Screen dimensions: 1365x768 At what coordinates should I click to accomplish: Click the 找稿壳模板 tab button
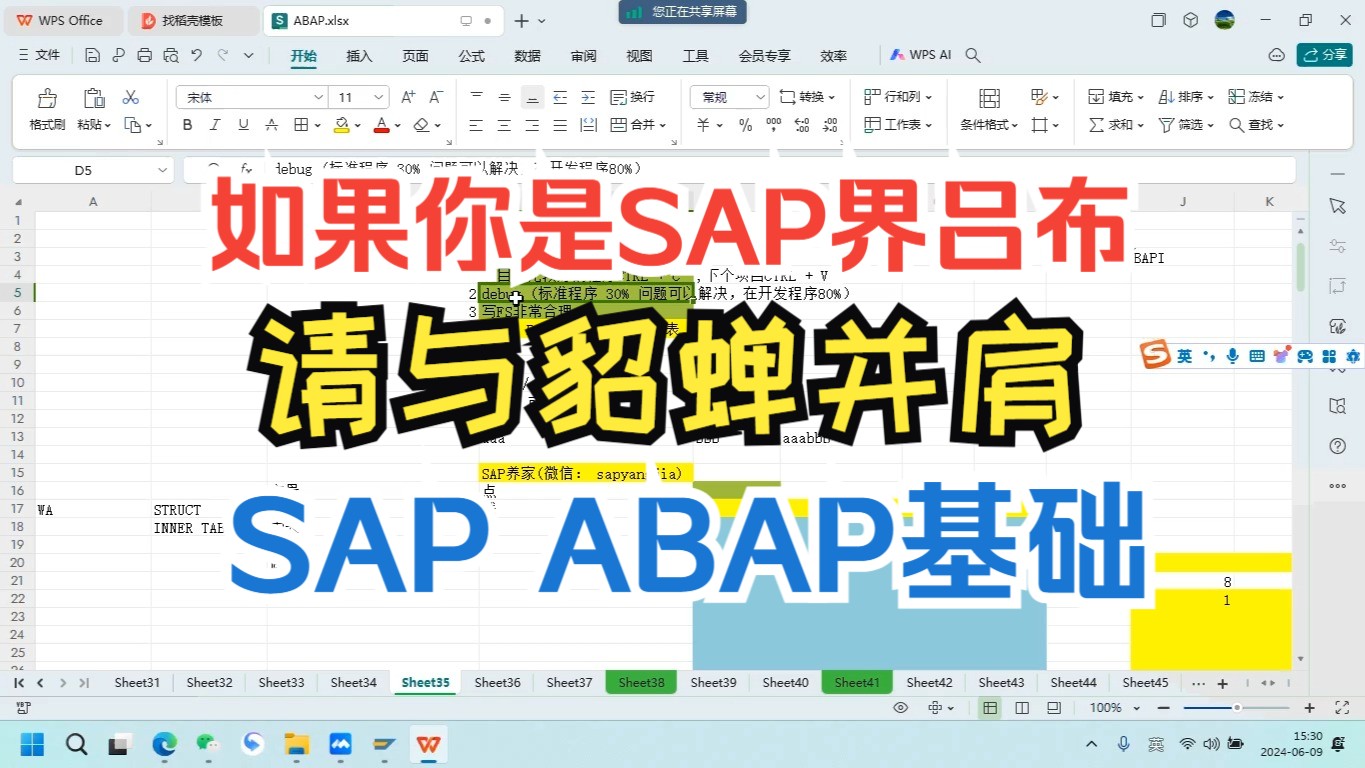point(192,20)
